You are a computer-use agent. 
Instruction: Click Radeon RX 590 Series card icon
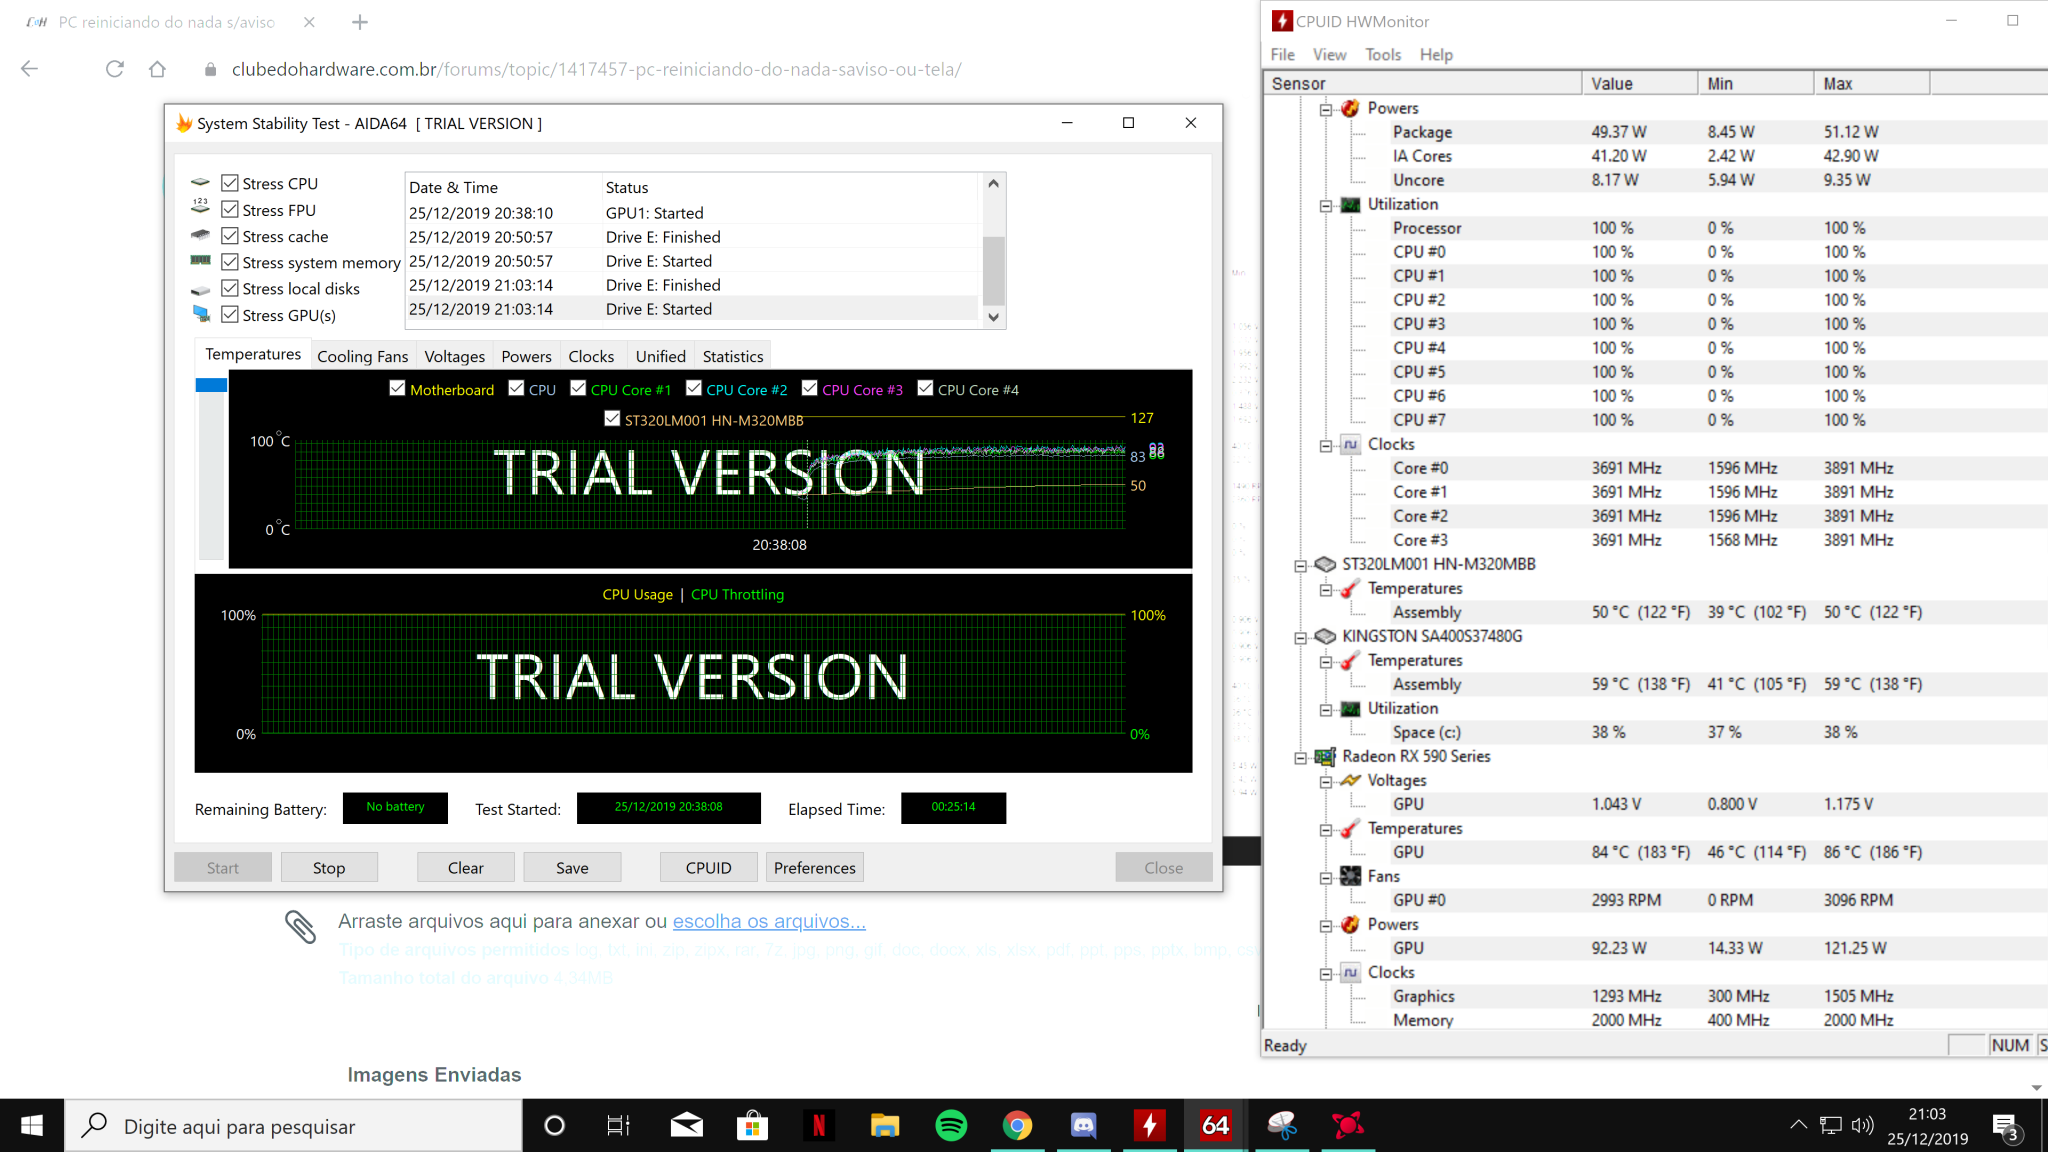pos(1325,757)
